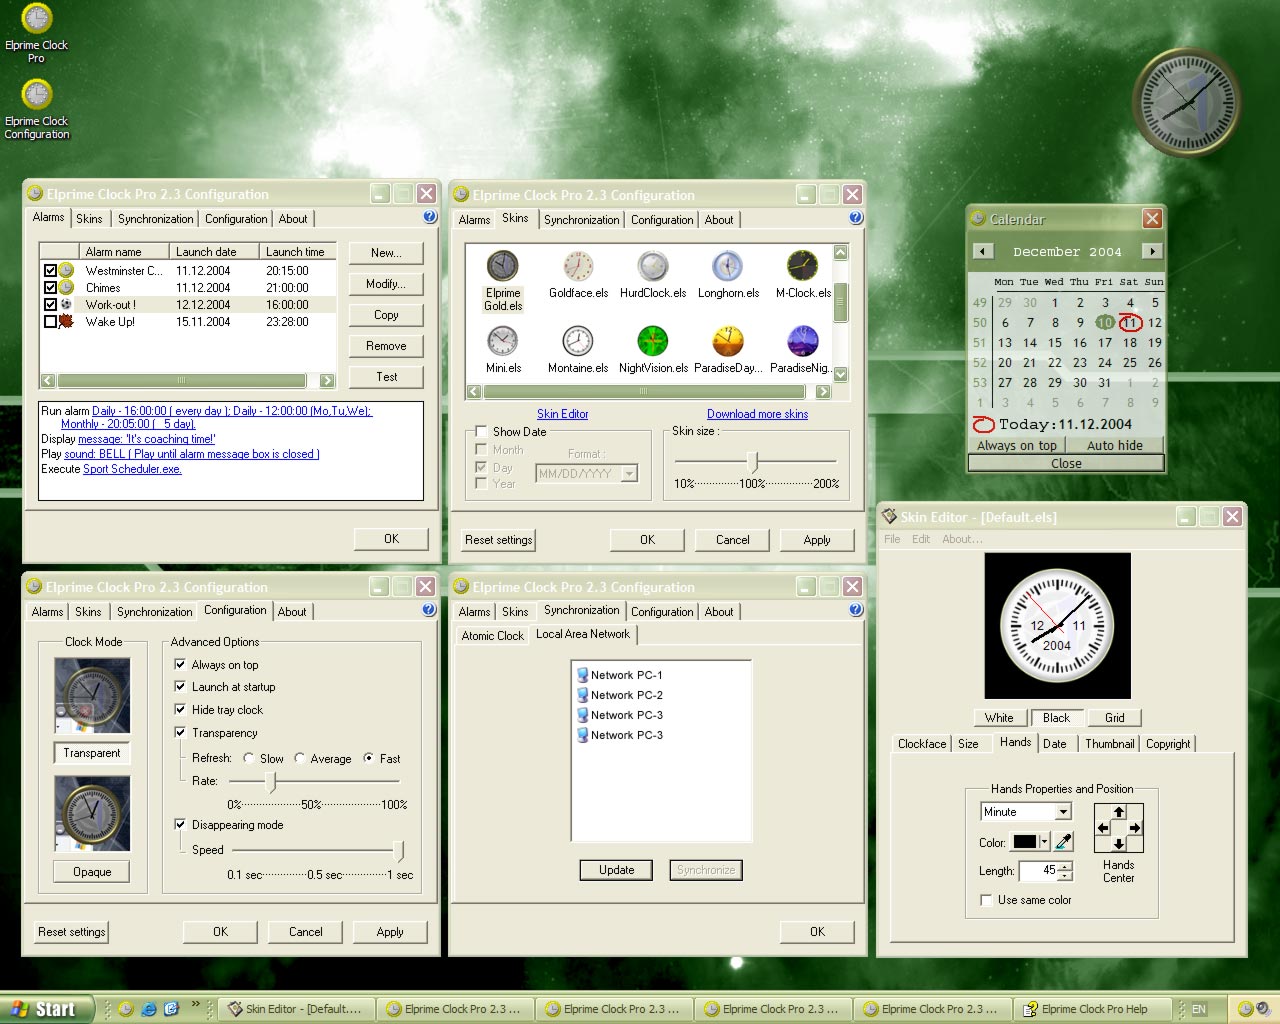Open the MM/DD/YYYY date format dropdown
Screen dimensions: 1280x1024
(629, 474)
